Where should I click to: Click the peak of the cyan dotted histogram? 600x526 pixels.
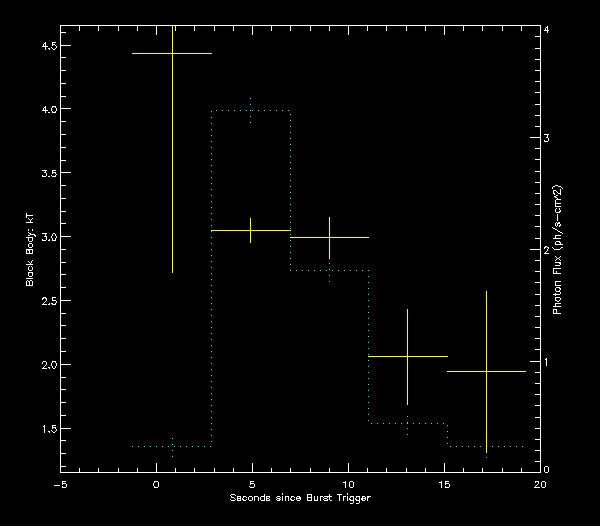point(250,111)
